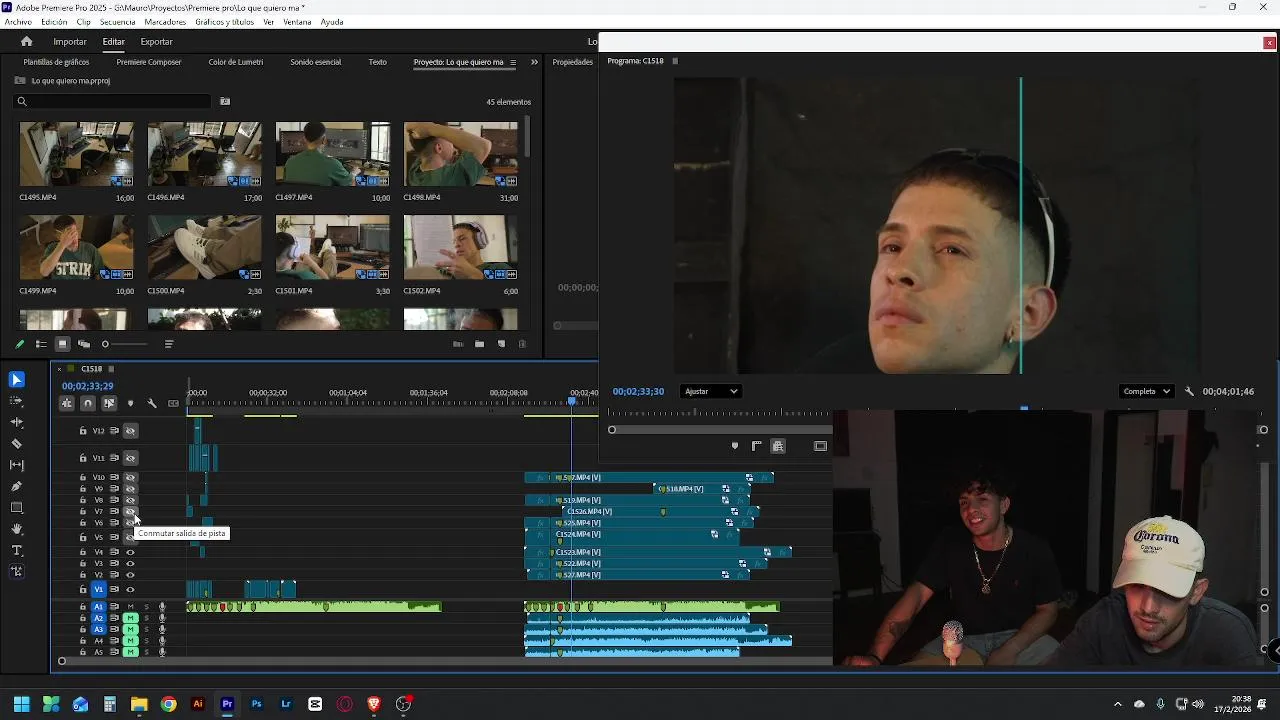Open Photoshop from Windows taskbar

pyautogui.click(x=257, y=704)
